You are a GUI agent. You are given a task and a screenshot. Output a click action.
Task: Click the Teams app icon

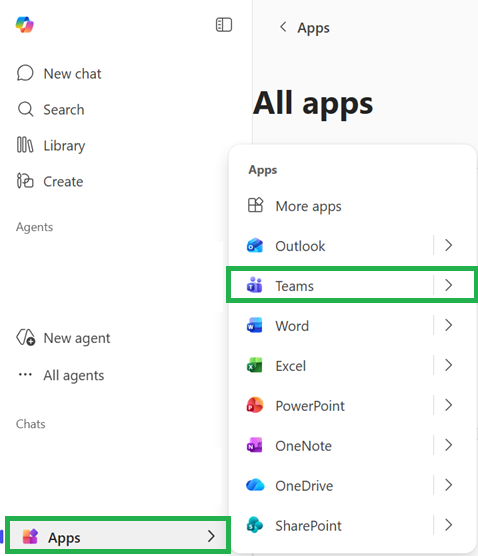tap(255, 285)
